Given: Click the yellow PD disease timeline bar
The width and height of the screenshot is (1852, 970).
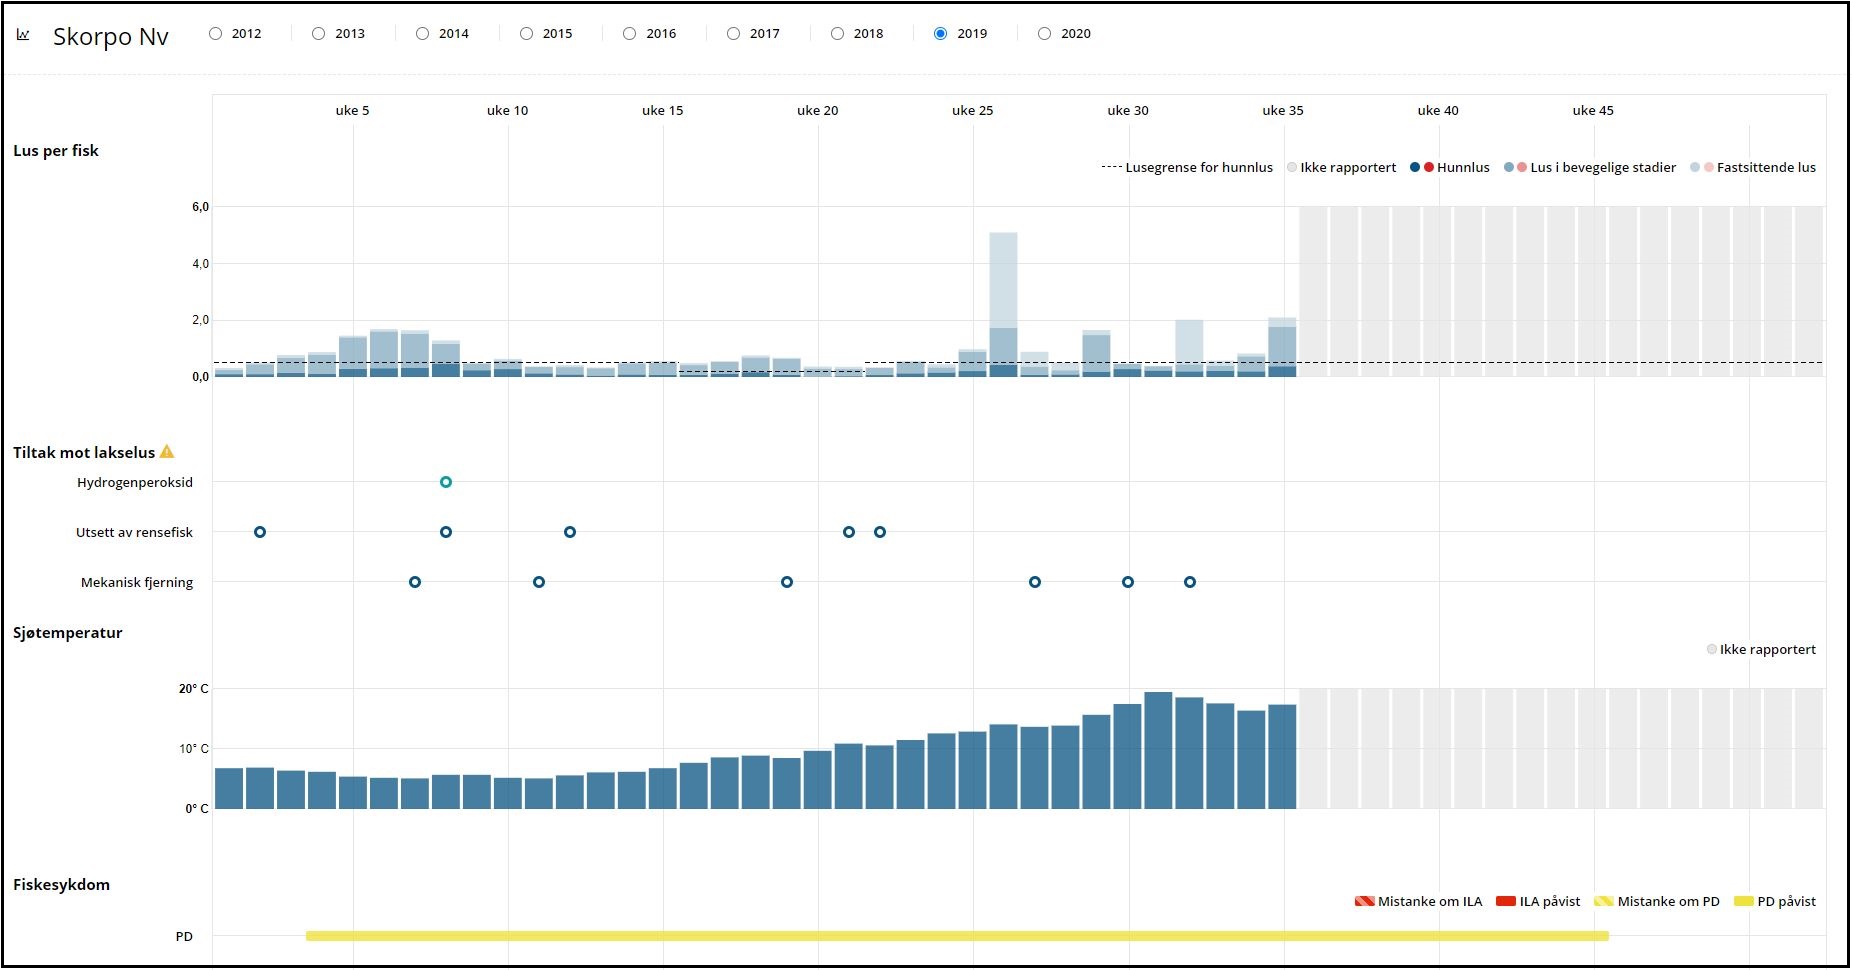Looking at the screenshot, I should click(956, 936).
